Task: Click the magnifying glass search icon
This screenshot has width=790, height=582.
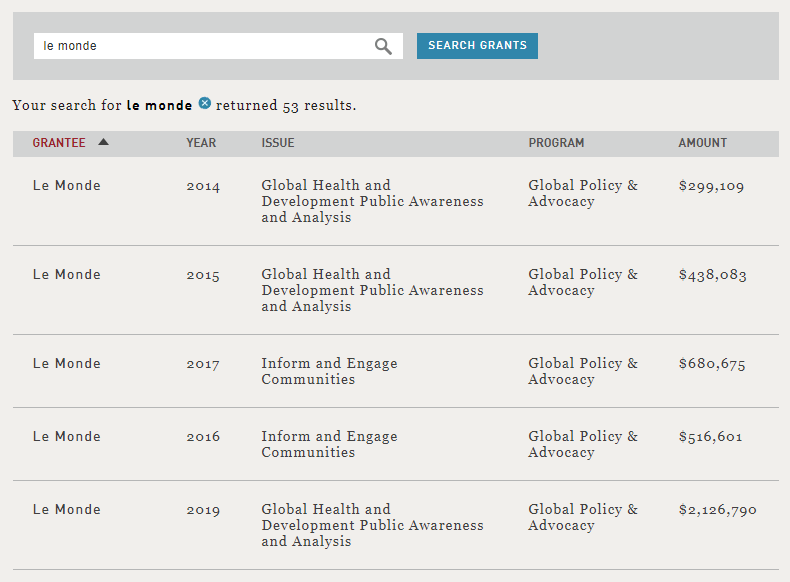Action: [383, 46]
